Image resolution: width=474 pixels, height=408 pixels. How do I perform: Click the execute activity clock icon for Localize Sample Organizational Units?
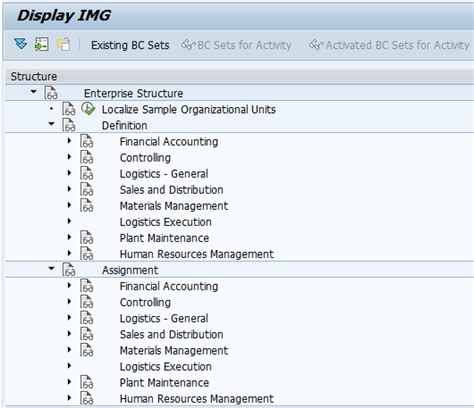pyautogui.click(x=88, y=109)
